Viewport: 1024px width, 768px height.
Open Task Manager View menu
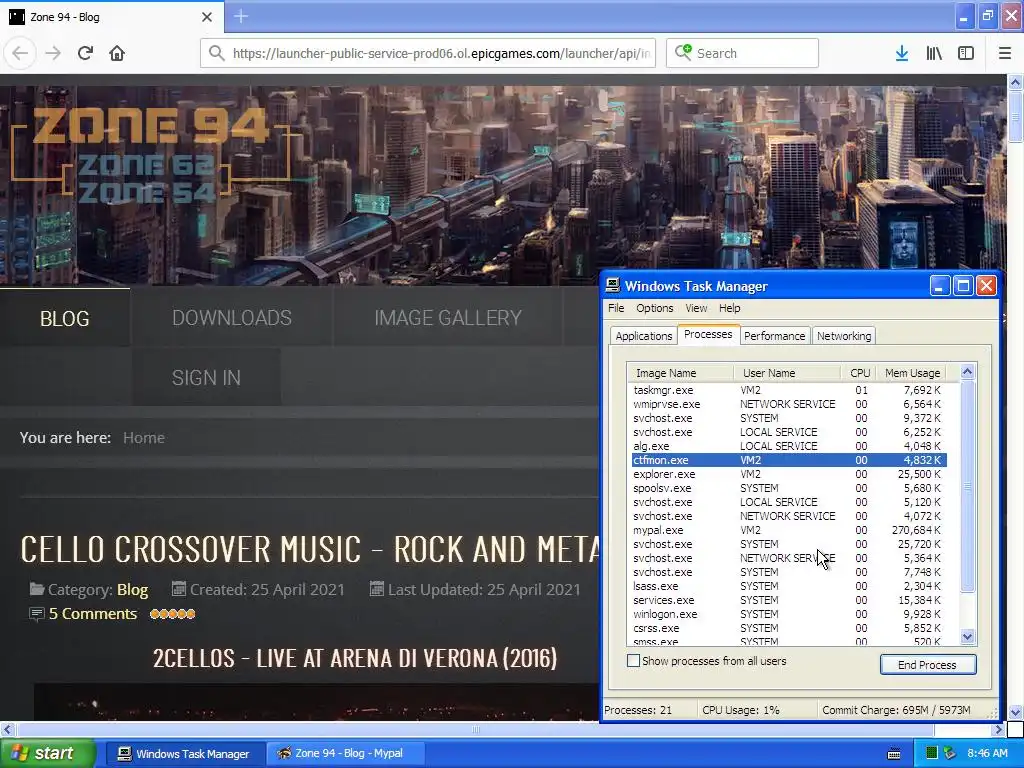tap(696, 308)
